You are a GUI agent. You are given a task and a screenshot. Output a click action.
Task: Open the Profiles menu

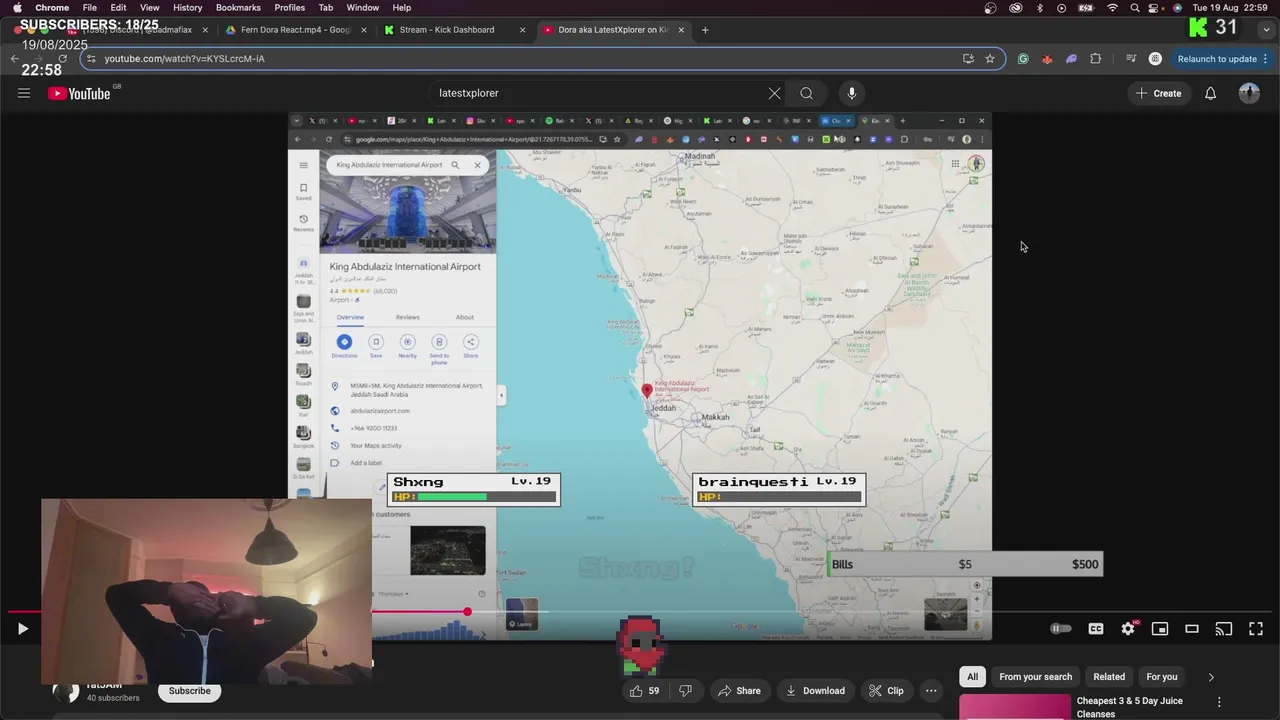click(x=290, y=8)
